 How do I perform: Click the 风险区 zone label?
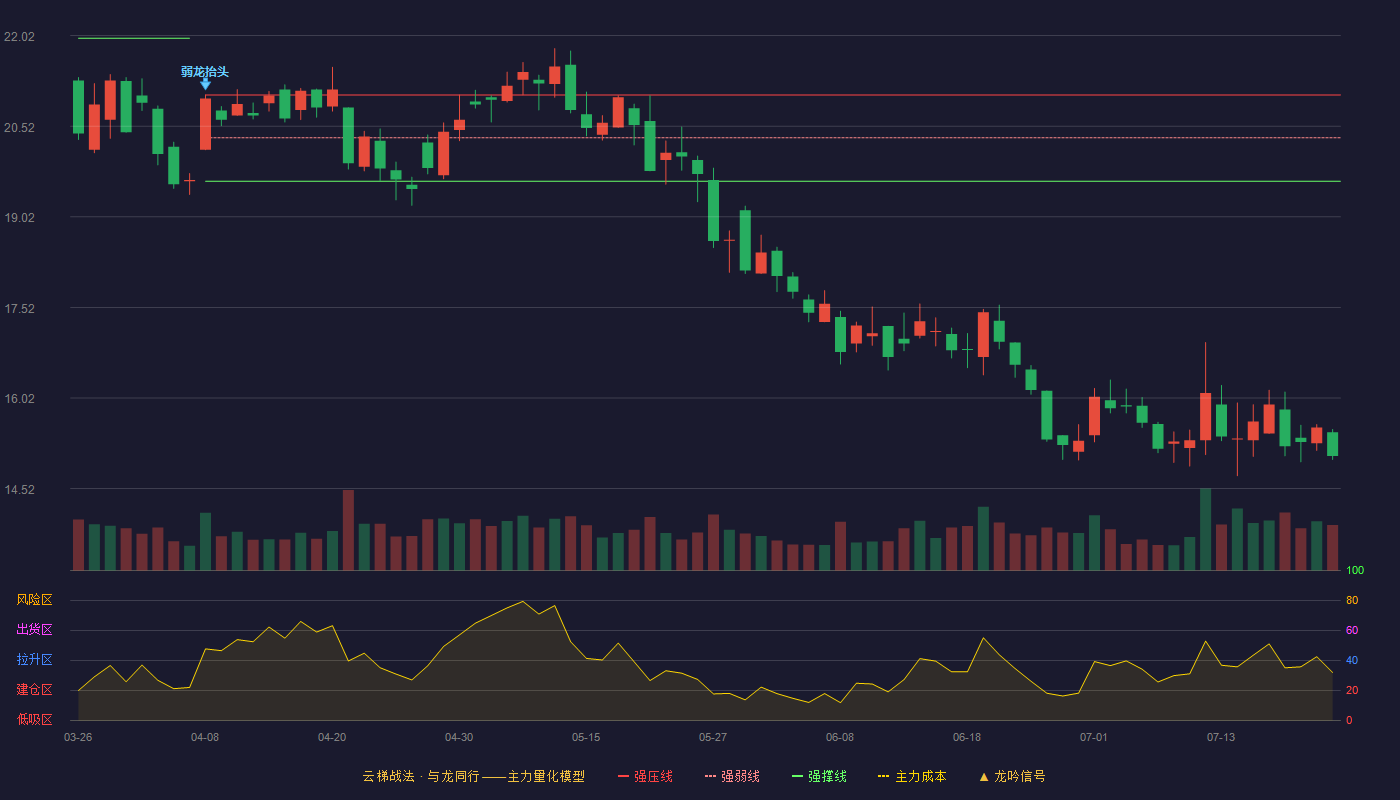34,600
